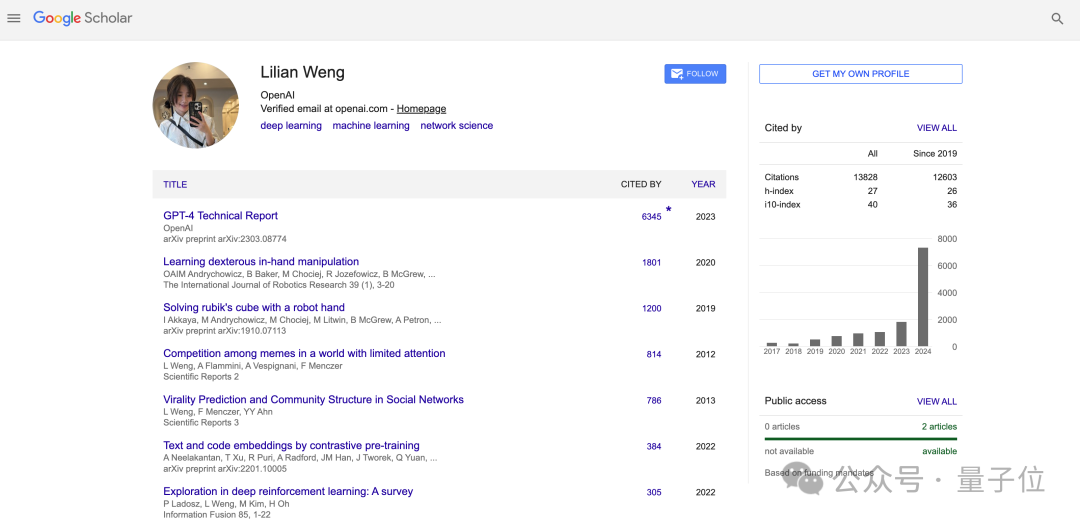Click the search magnifier icon
Viewport: 1080px width, 523px height.
pyautogui.click(x=1057, y=18)
